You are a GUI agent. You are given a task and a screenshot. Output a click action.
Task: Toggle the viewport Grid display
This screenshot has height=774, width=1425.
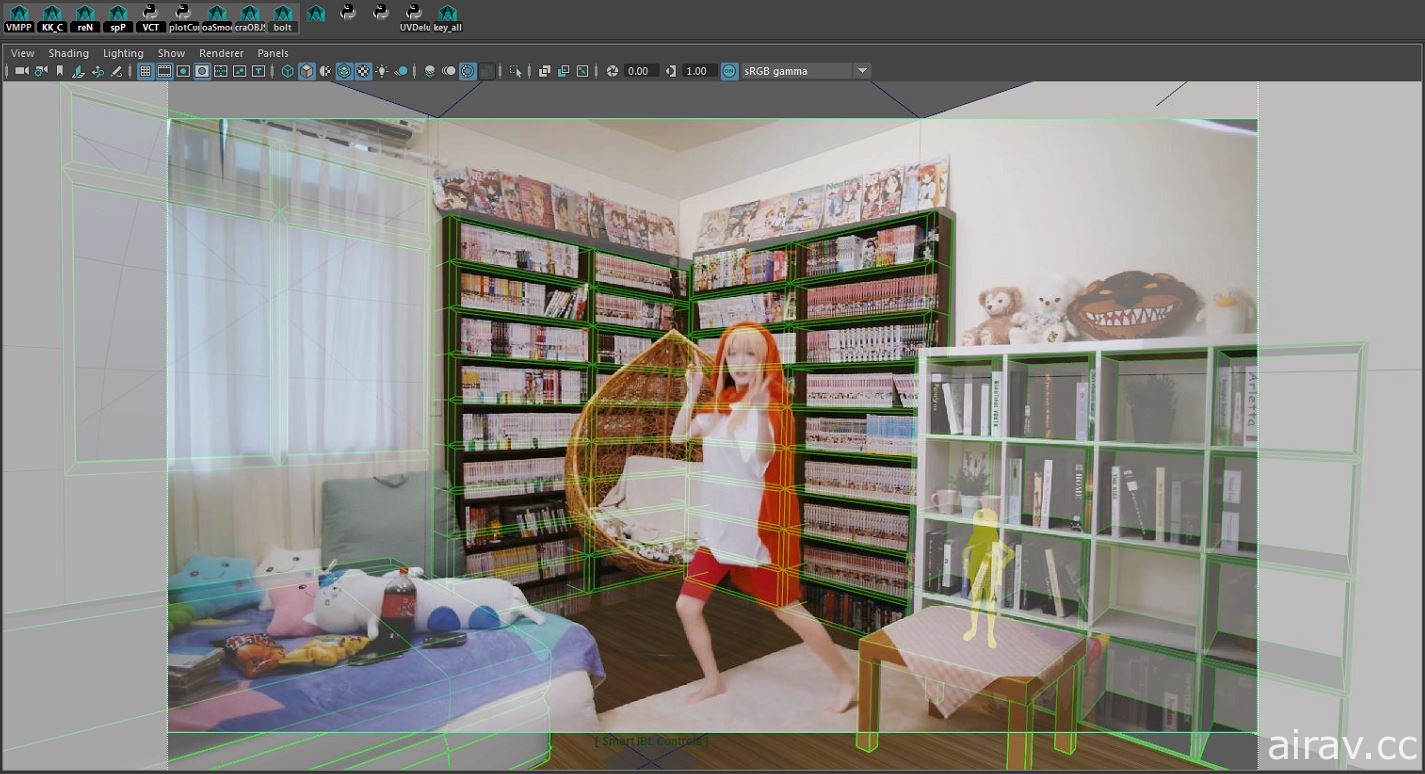click(x=145, y=71)
